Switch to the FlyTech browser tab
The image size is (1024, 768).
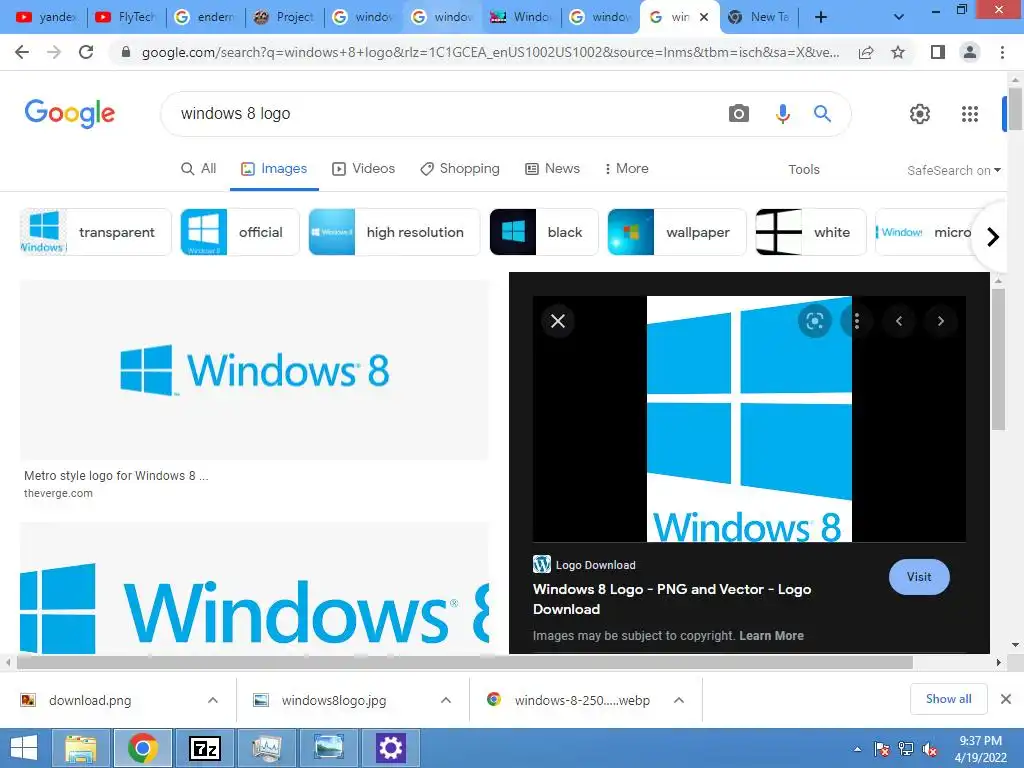click(x=125, y=17)
